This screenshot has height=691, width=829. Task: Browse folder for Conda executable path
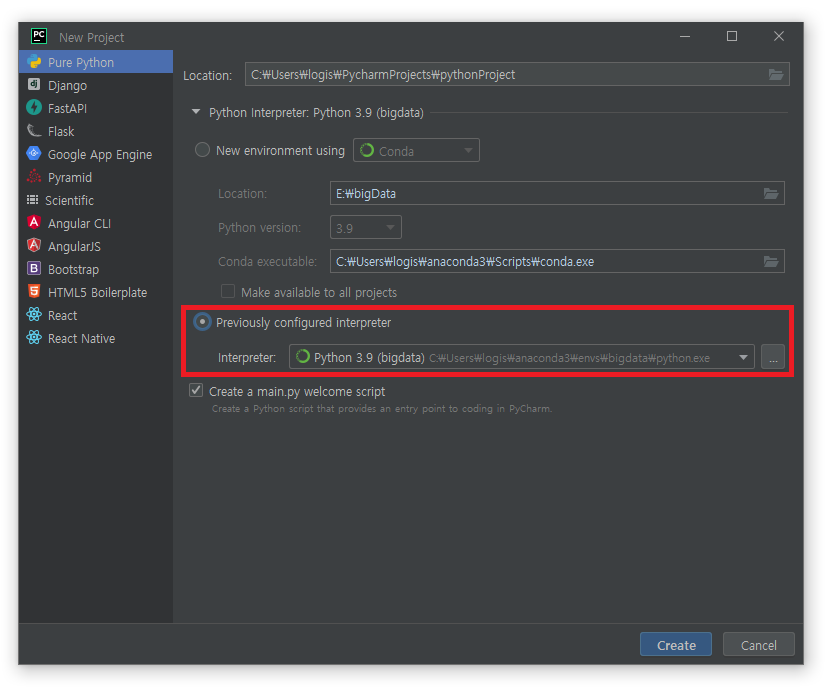(771, 261)
